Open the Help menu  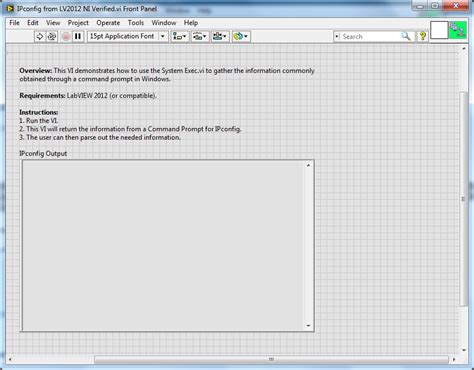click(191, 23)
